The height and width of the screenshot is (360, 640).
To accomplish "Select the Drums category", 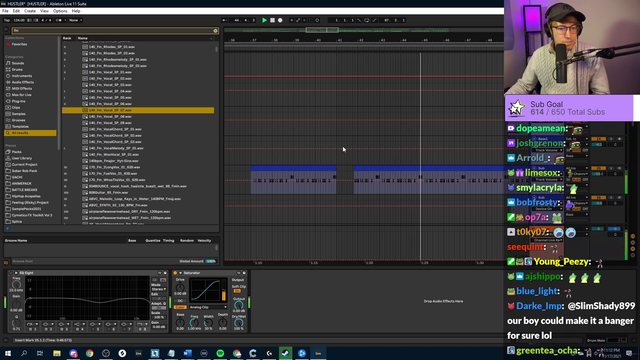I will click(17, 69).
